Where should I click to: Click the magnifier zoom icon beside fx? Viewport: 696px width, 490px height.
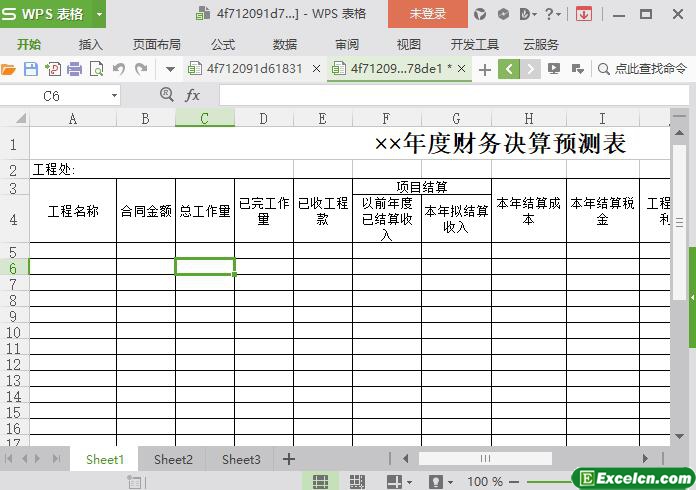pyautogui.click(x=166, y=94)
